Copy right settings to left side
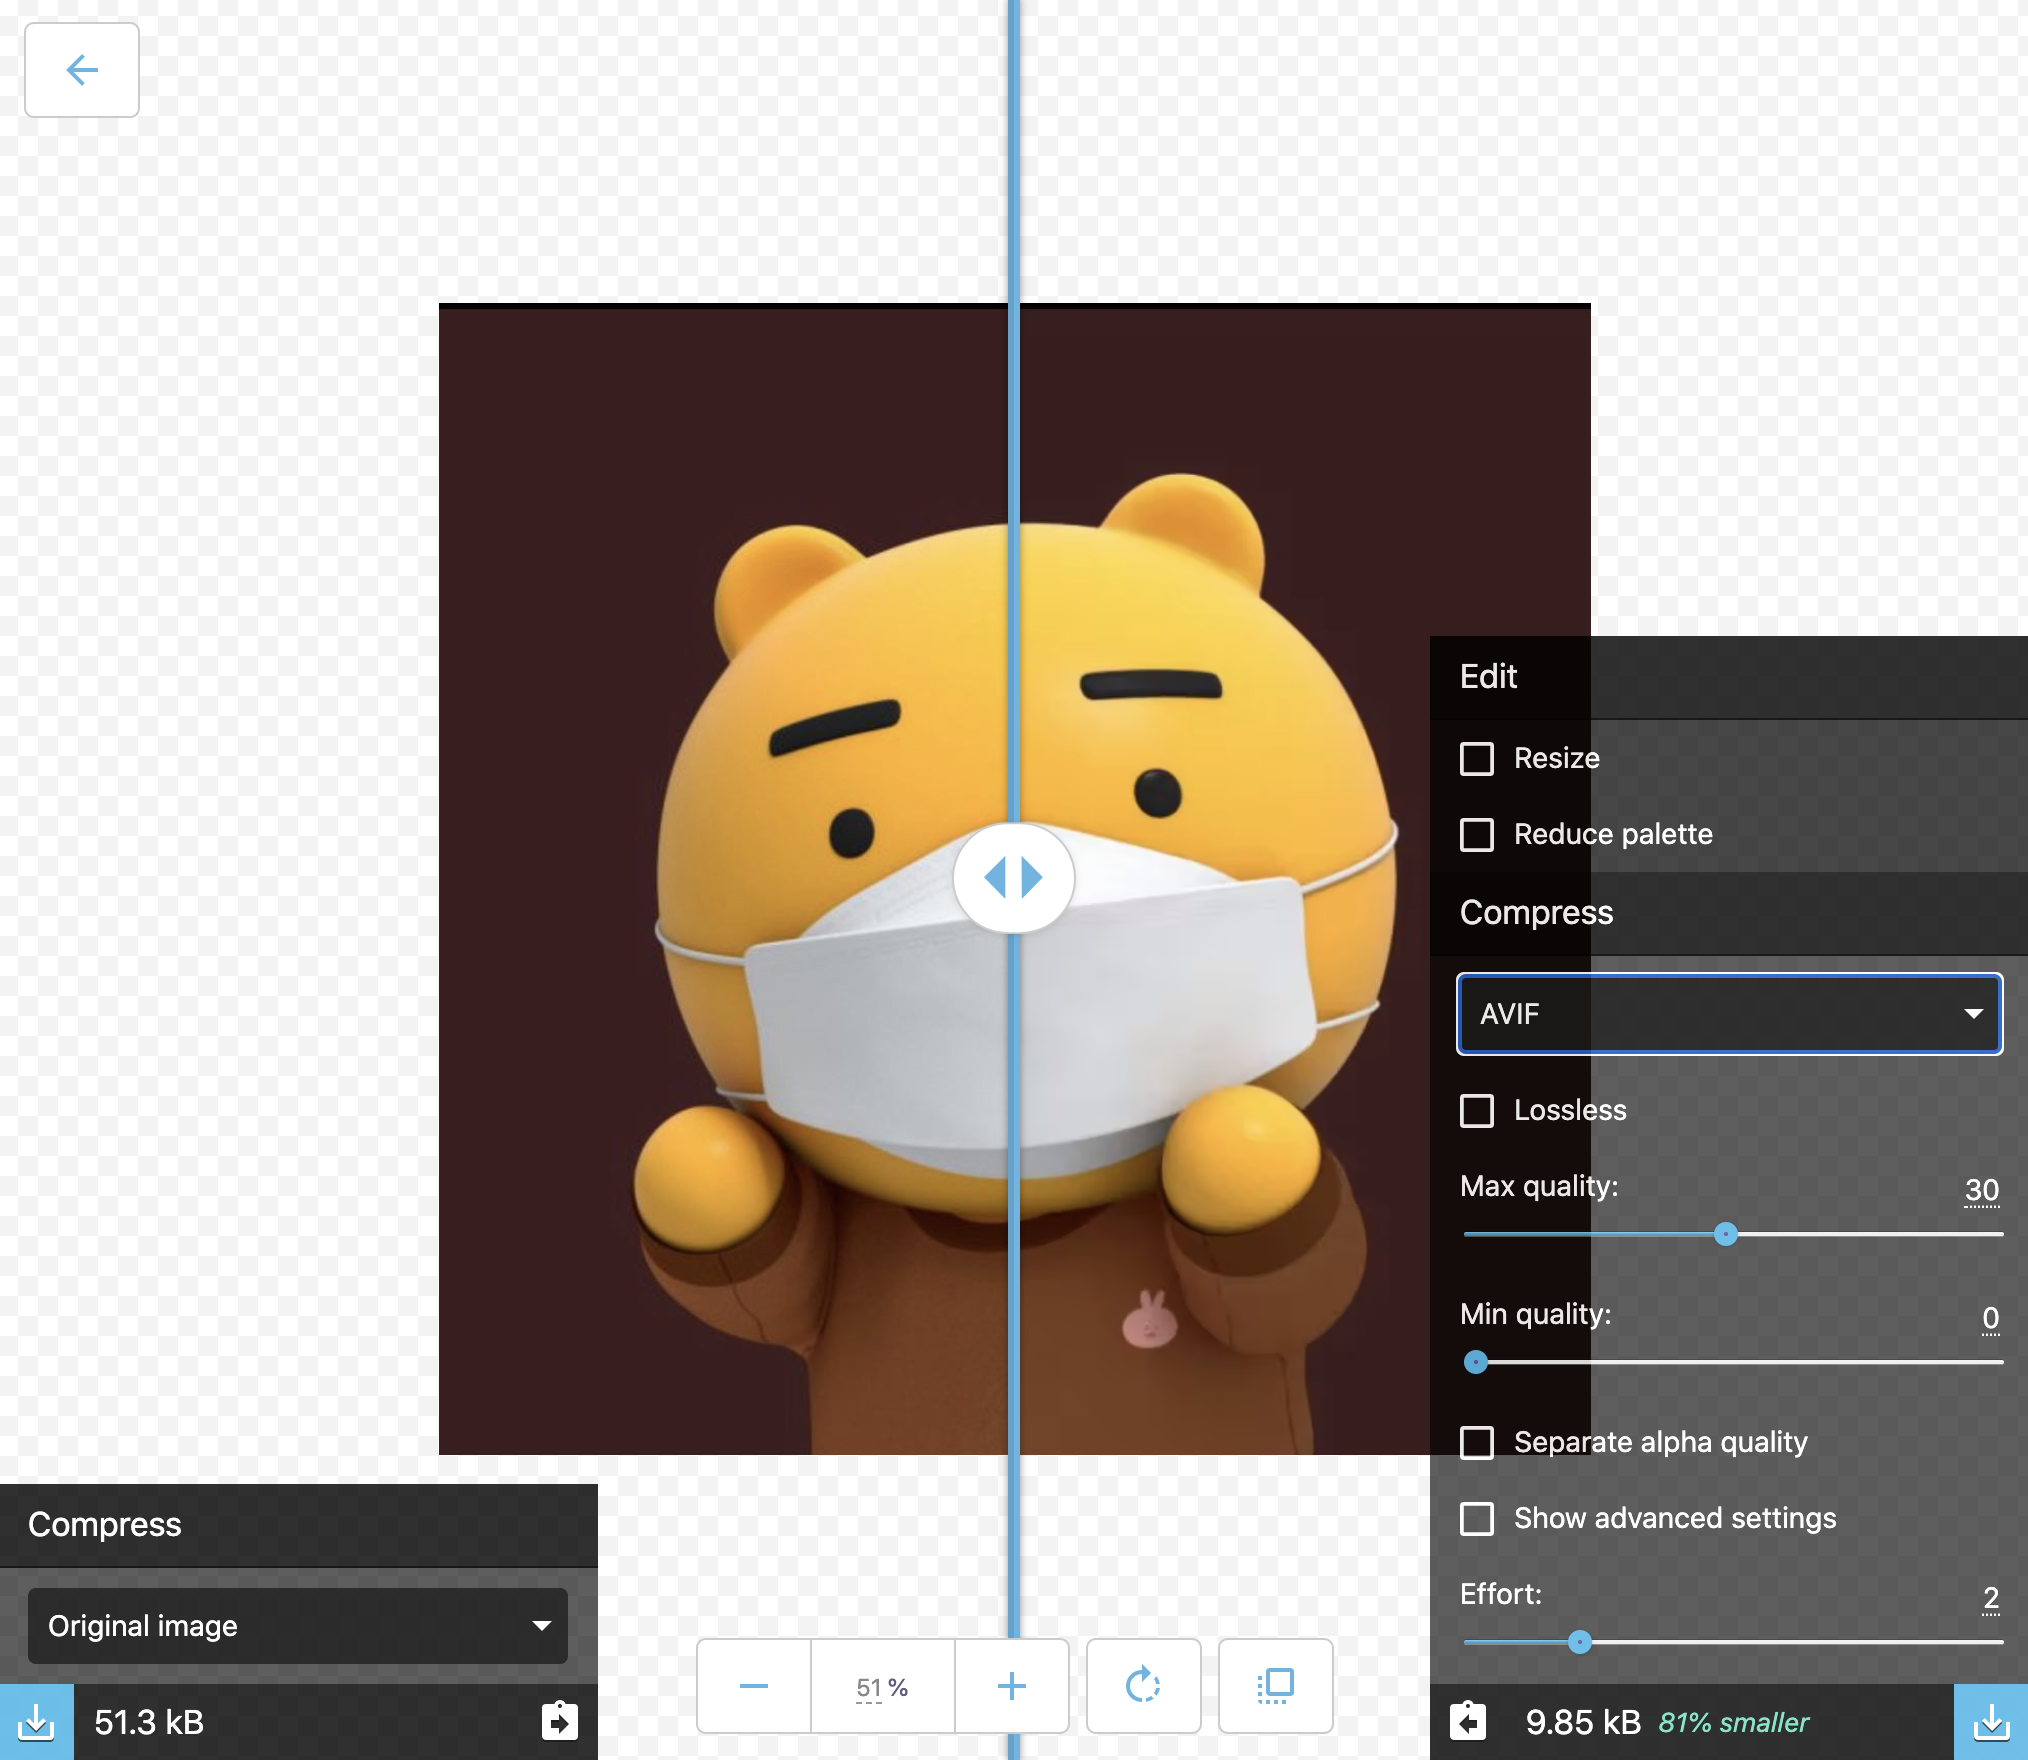The image size is (2028, 1760). (x=1468, y=1721)
